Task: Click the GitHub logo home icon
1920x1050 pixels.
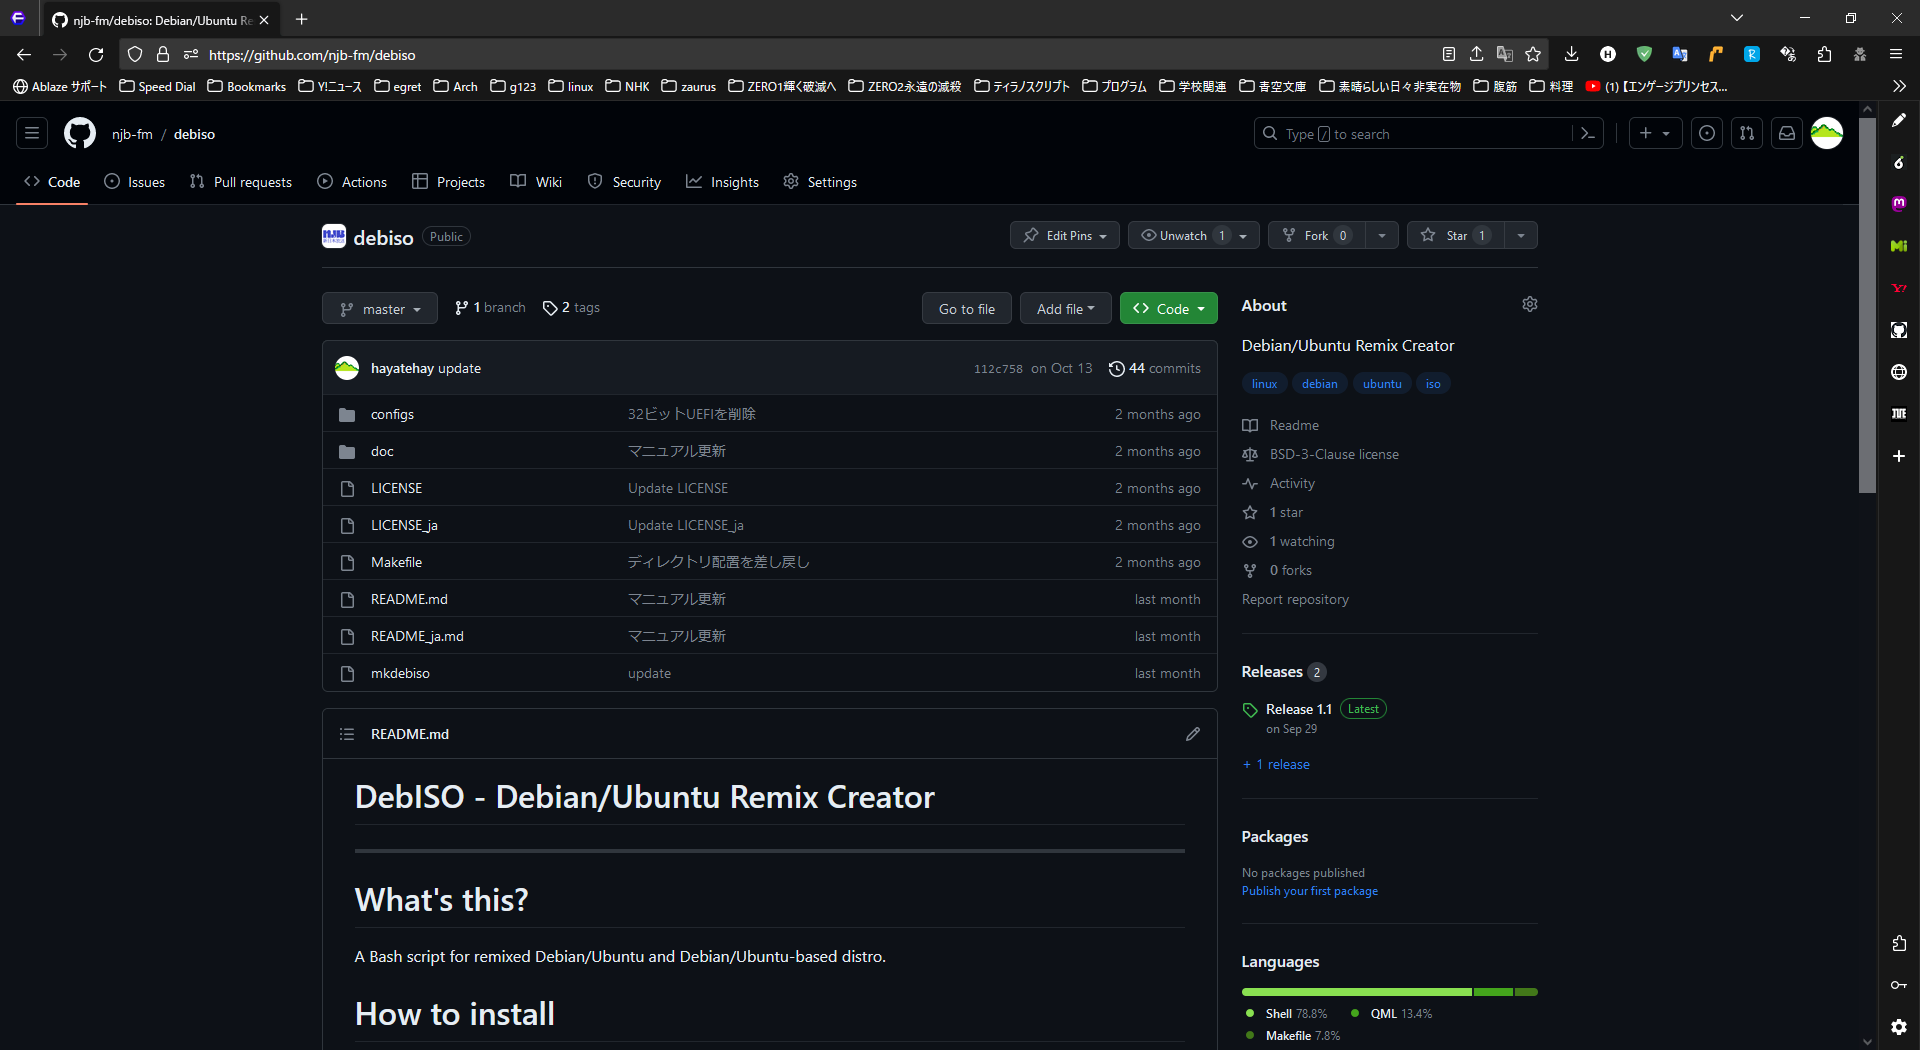Action: click(x=80, y=133)
